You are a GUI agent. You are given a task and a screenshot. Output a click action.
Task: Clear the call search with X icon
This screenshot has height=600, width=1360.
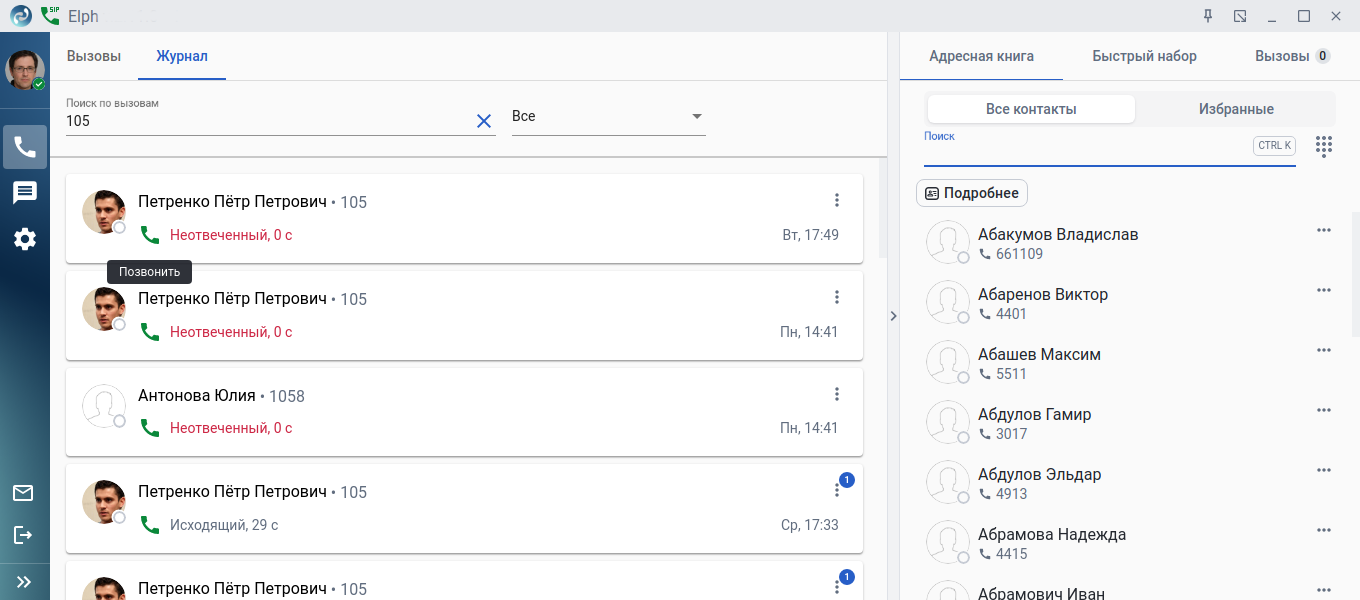tap(484, 121)
